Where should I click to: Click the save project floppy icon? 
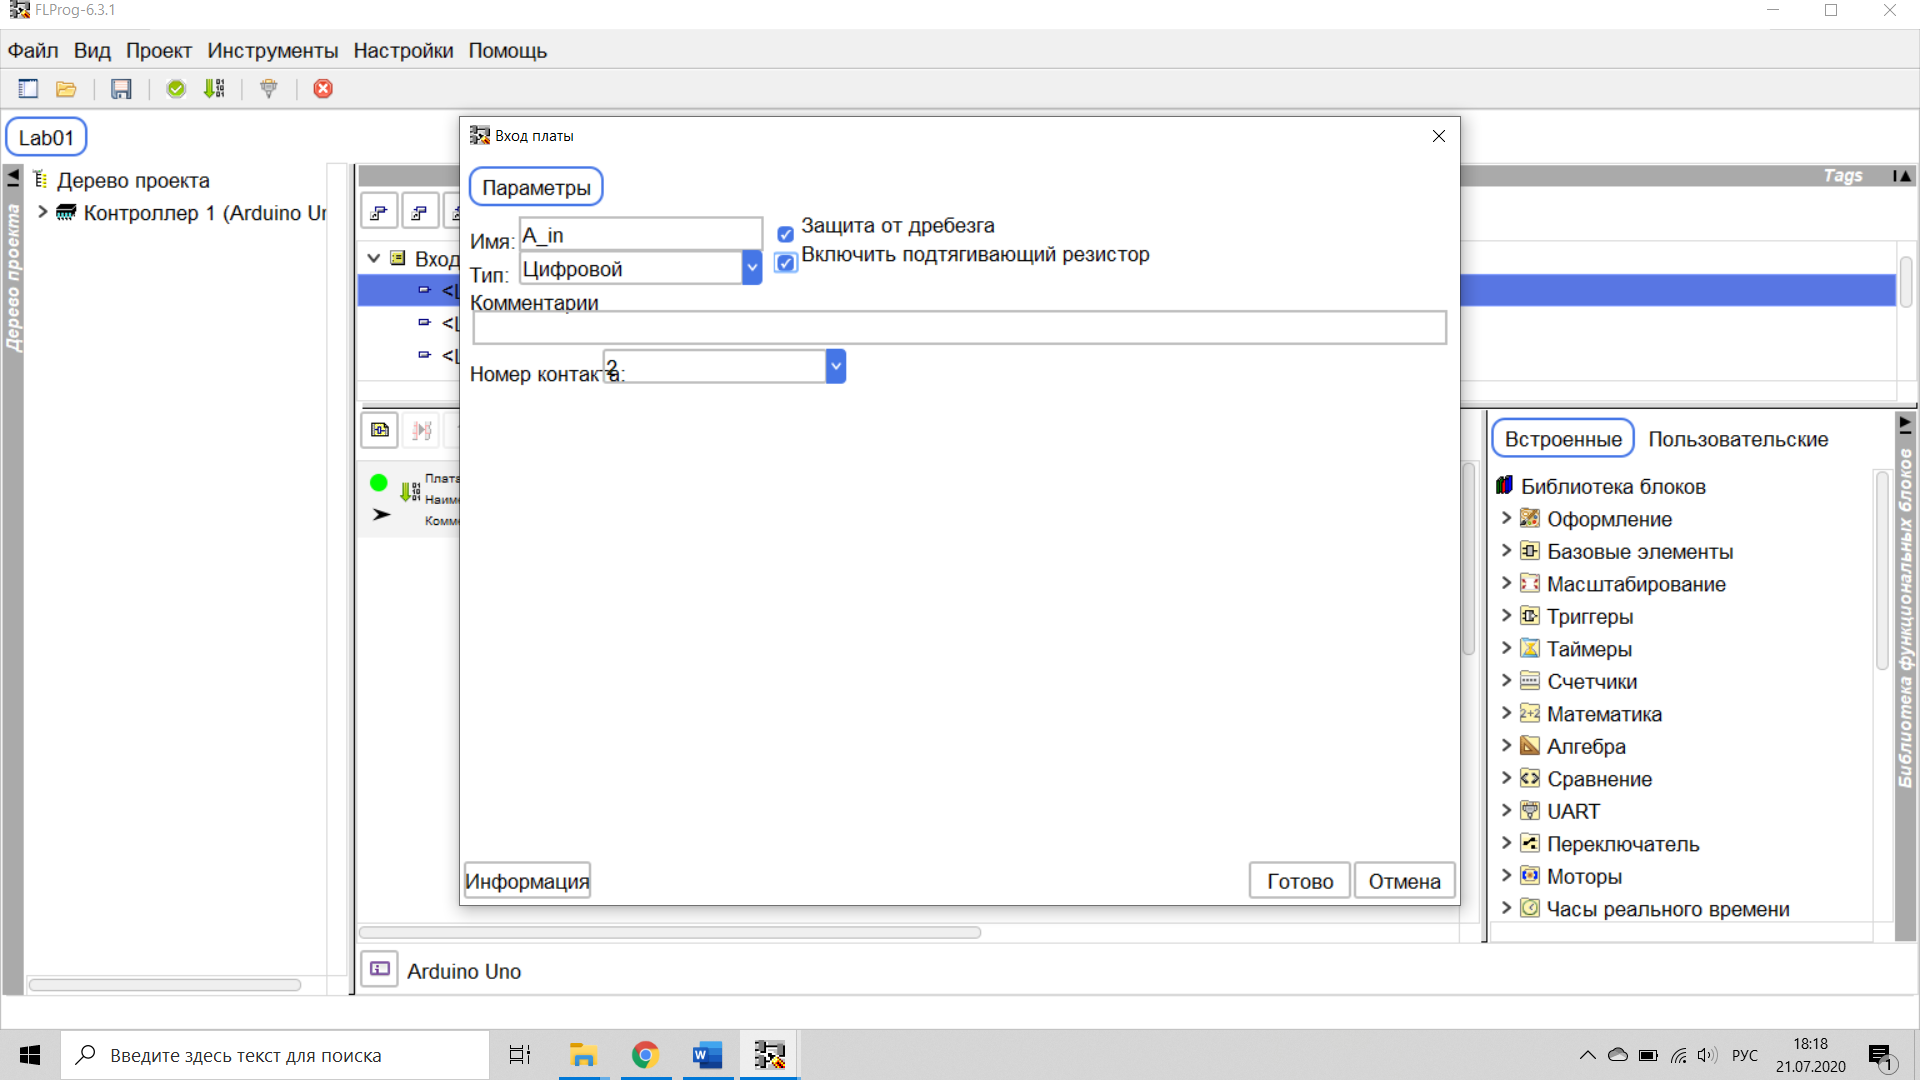(121, 89)
